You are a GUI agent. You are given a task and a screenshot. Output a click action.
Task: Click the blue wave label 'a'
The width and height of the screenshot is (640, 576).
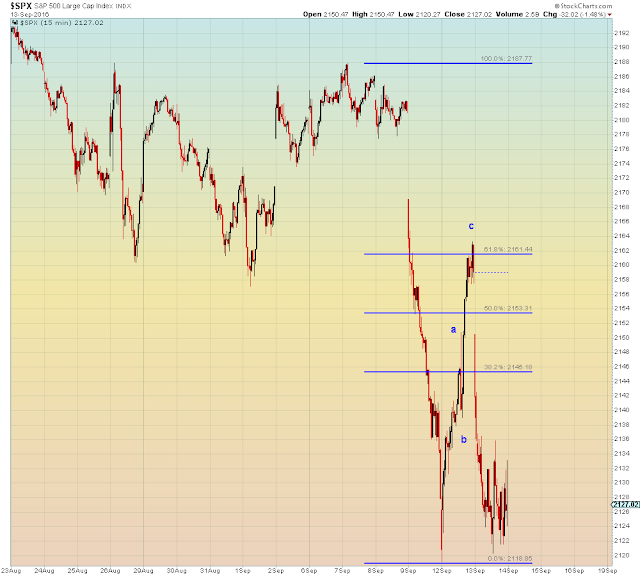[453, 330]
